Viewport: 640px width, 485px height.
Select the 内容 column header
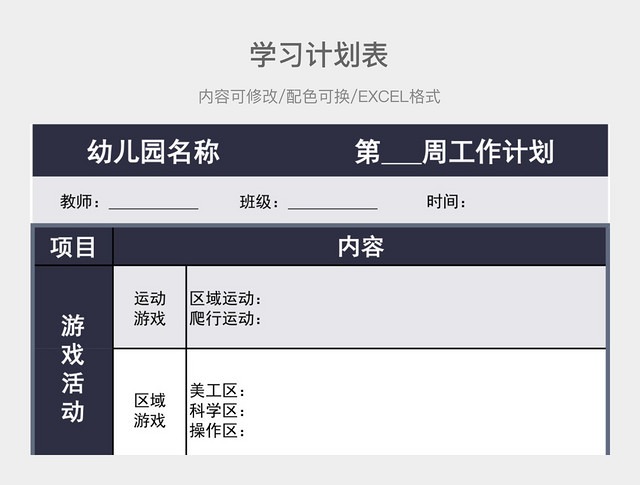click(x=360, y=247)
